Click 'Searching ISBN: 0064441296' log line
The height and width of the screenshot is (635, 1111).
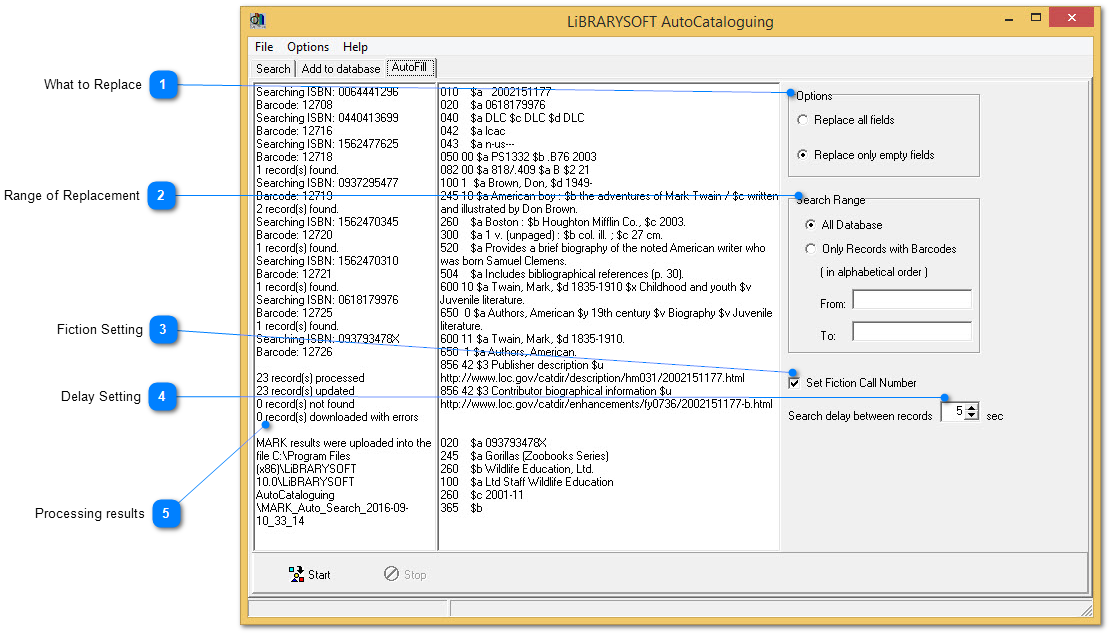click(327, 92)
